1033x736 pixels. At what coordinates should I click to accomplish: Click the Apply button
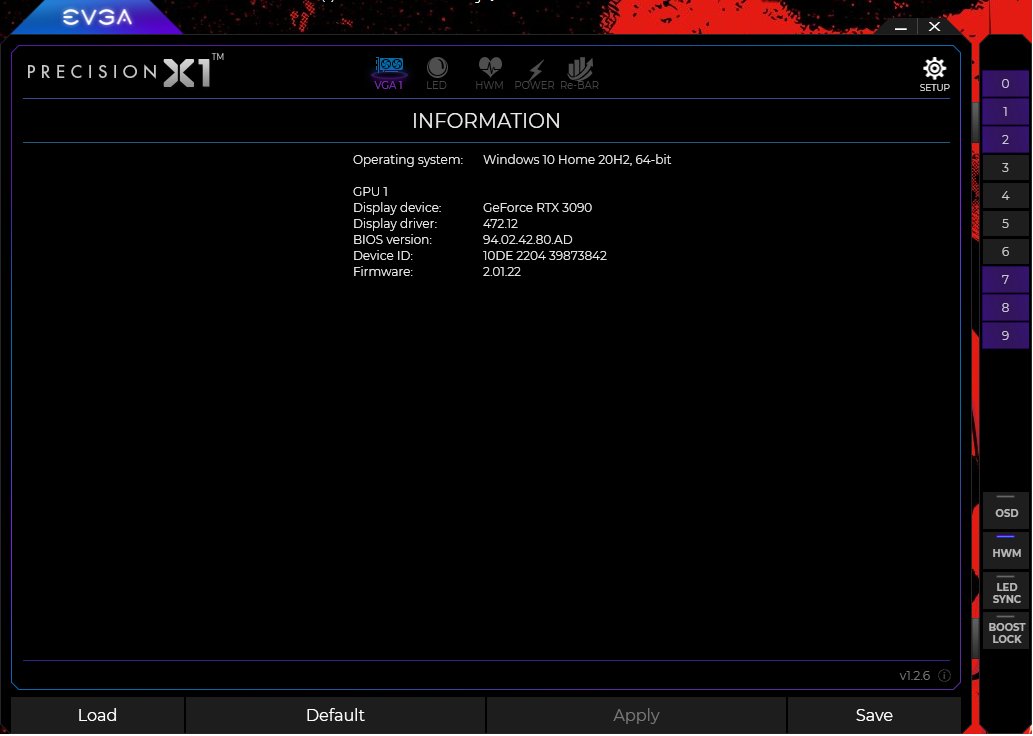coord(636,715)
